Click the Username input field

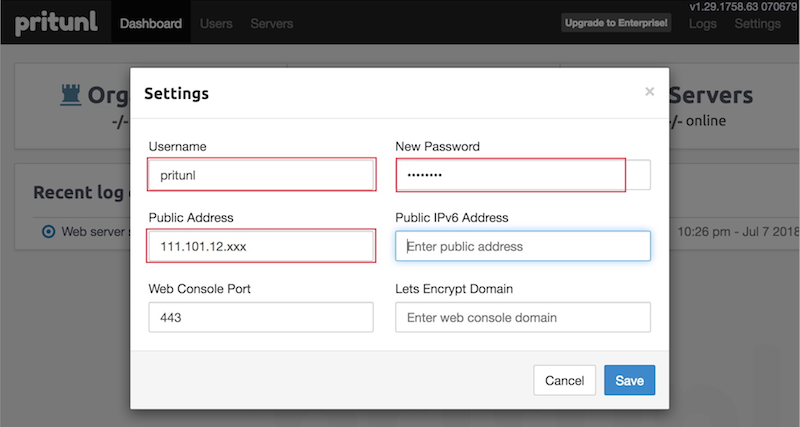pyautogui.click(x=261, y=175)
